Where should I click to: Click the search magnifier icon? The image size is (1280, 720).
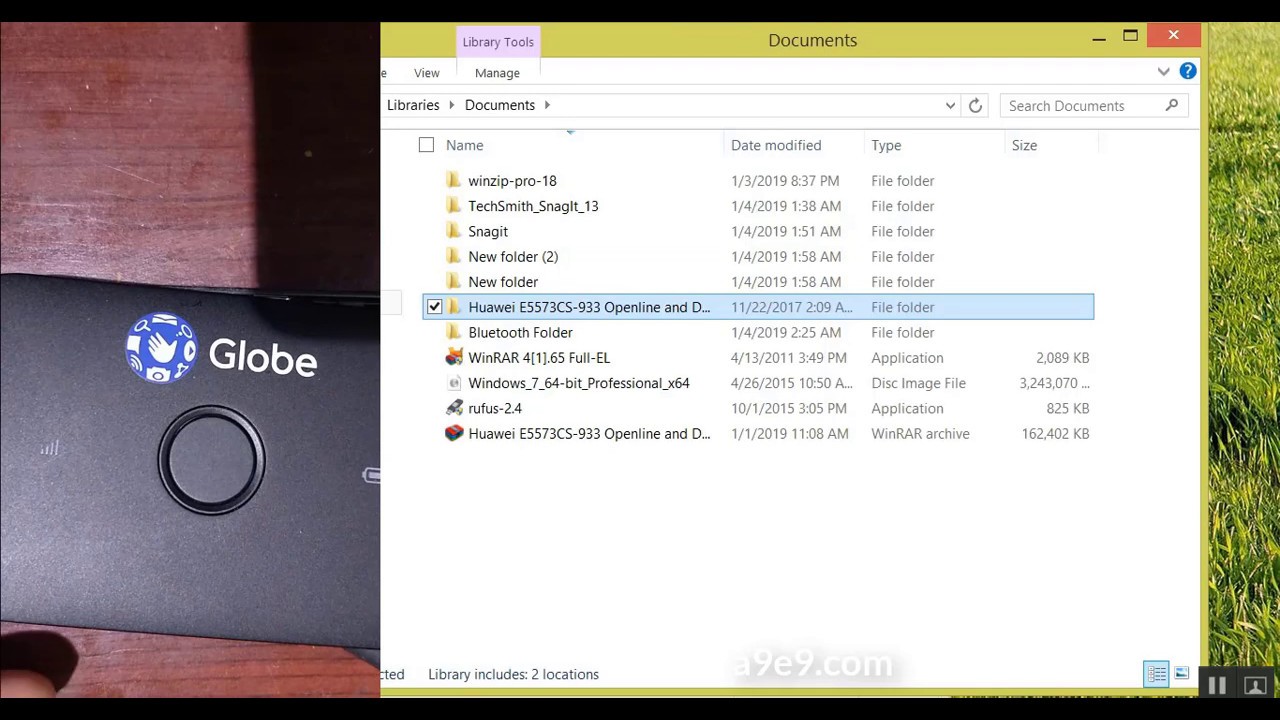[x=1172, y=105]
